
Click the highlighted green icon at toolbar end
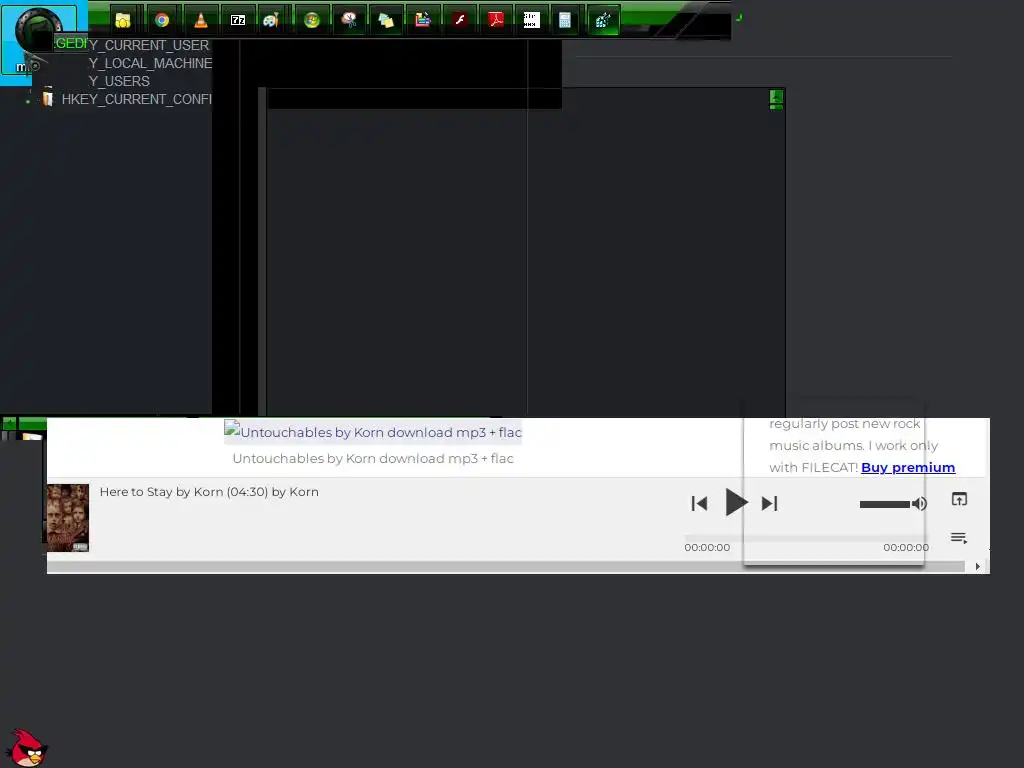(x=603, y=20)
